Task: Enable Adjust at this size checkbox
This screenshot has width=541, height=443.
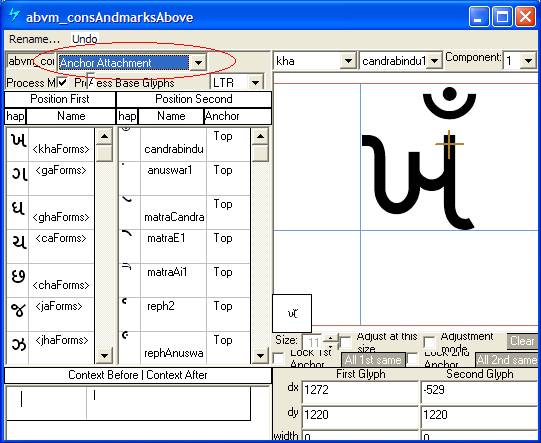Action: pos(345,343)
